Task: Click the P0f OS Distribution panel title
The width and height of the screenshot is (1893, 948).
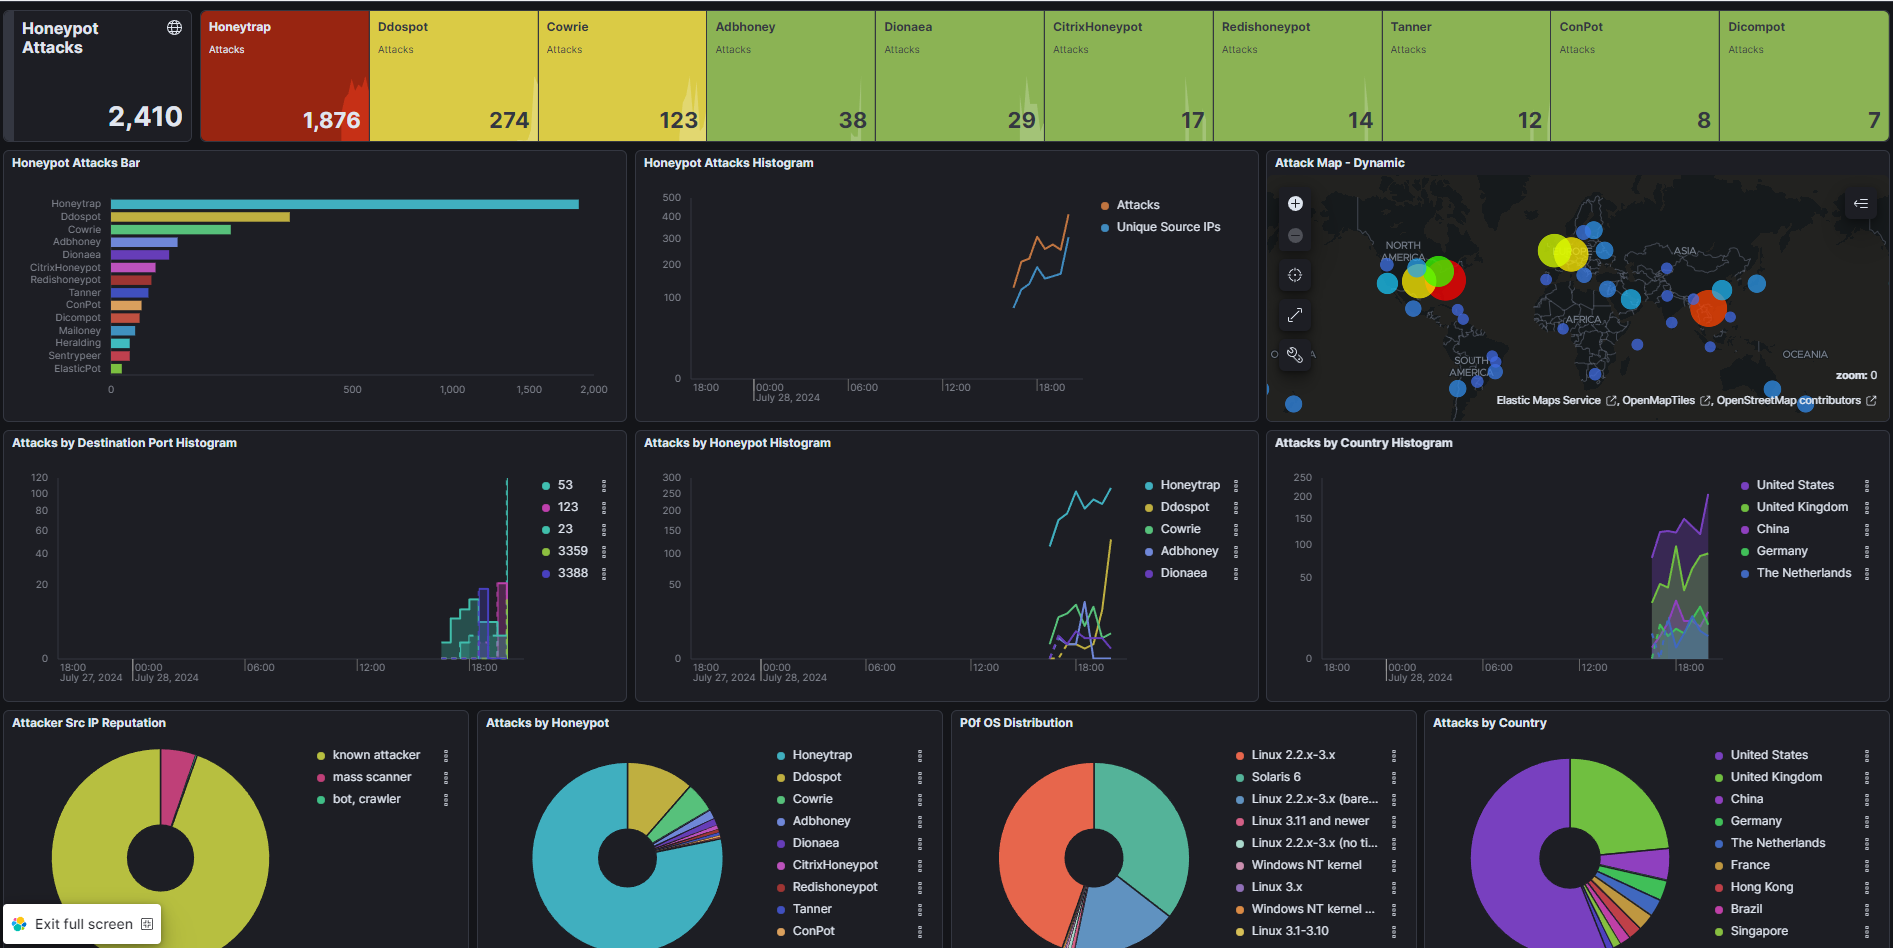Action: coord(1016,723)
